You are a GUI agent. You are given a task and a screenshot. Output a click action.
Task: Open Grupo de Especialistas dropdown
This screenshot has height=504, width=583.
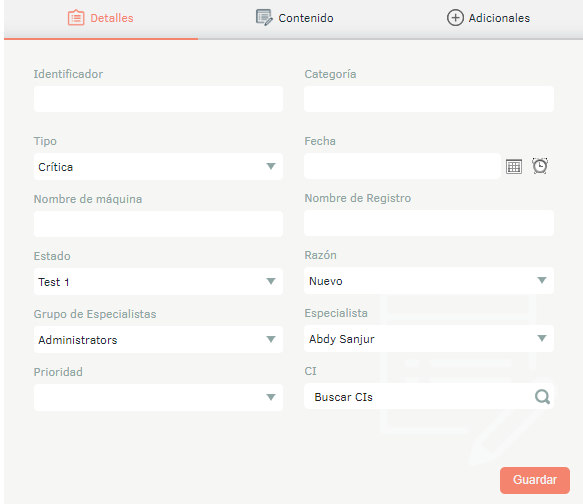point(158,339)
